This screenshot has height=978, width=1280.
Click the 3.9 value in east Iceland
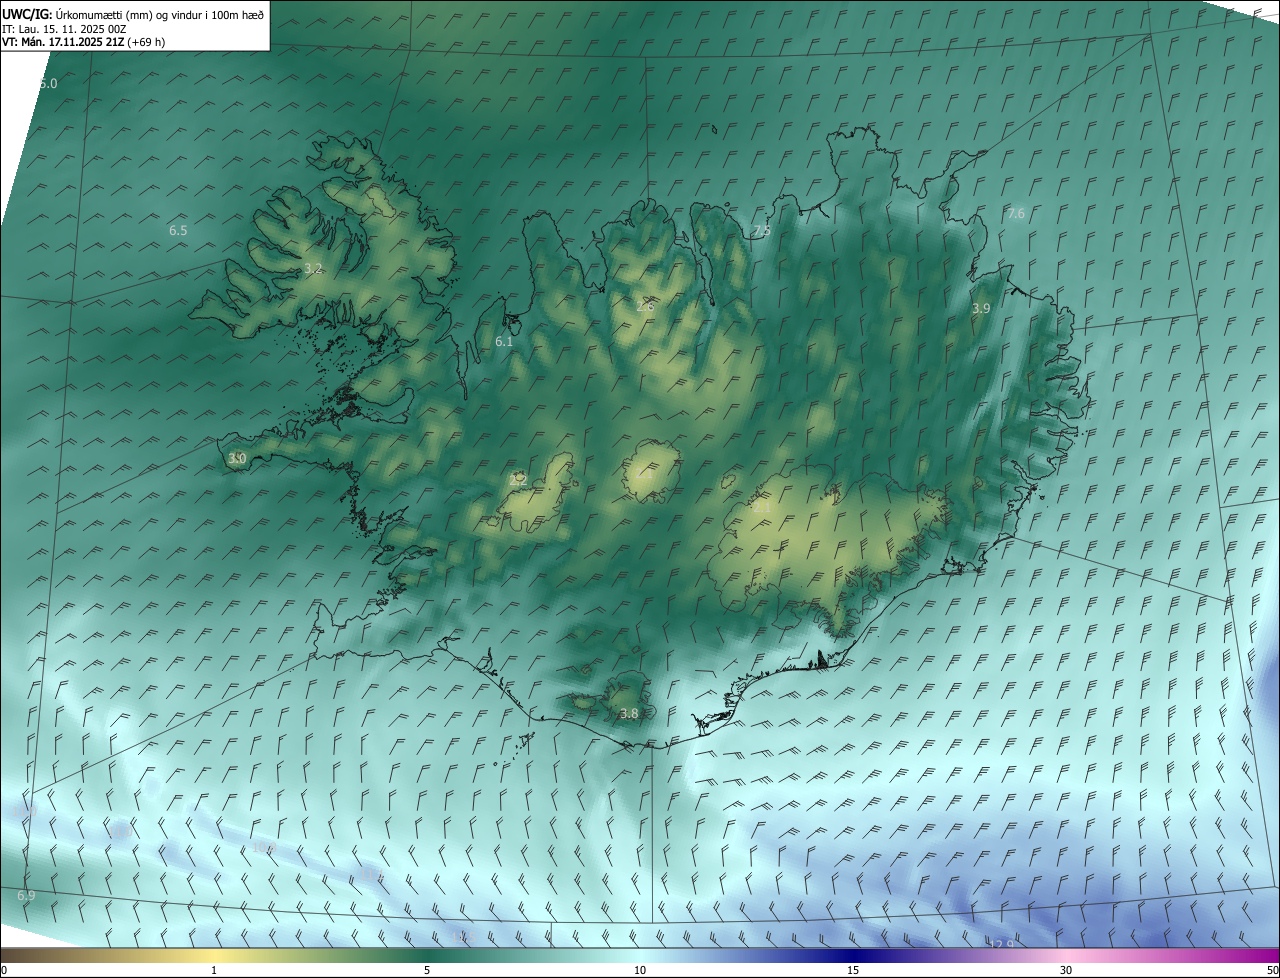(x=981, y=309)
